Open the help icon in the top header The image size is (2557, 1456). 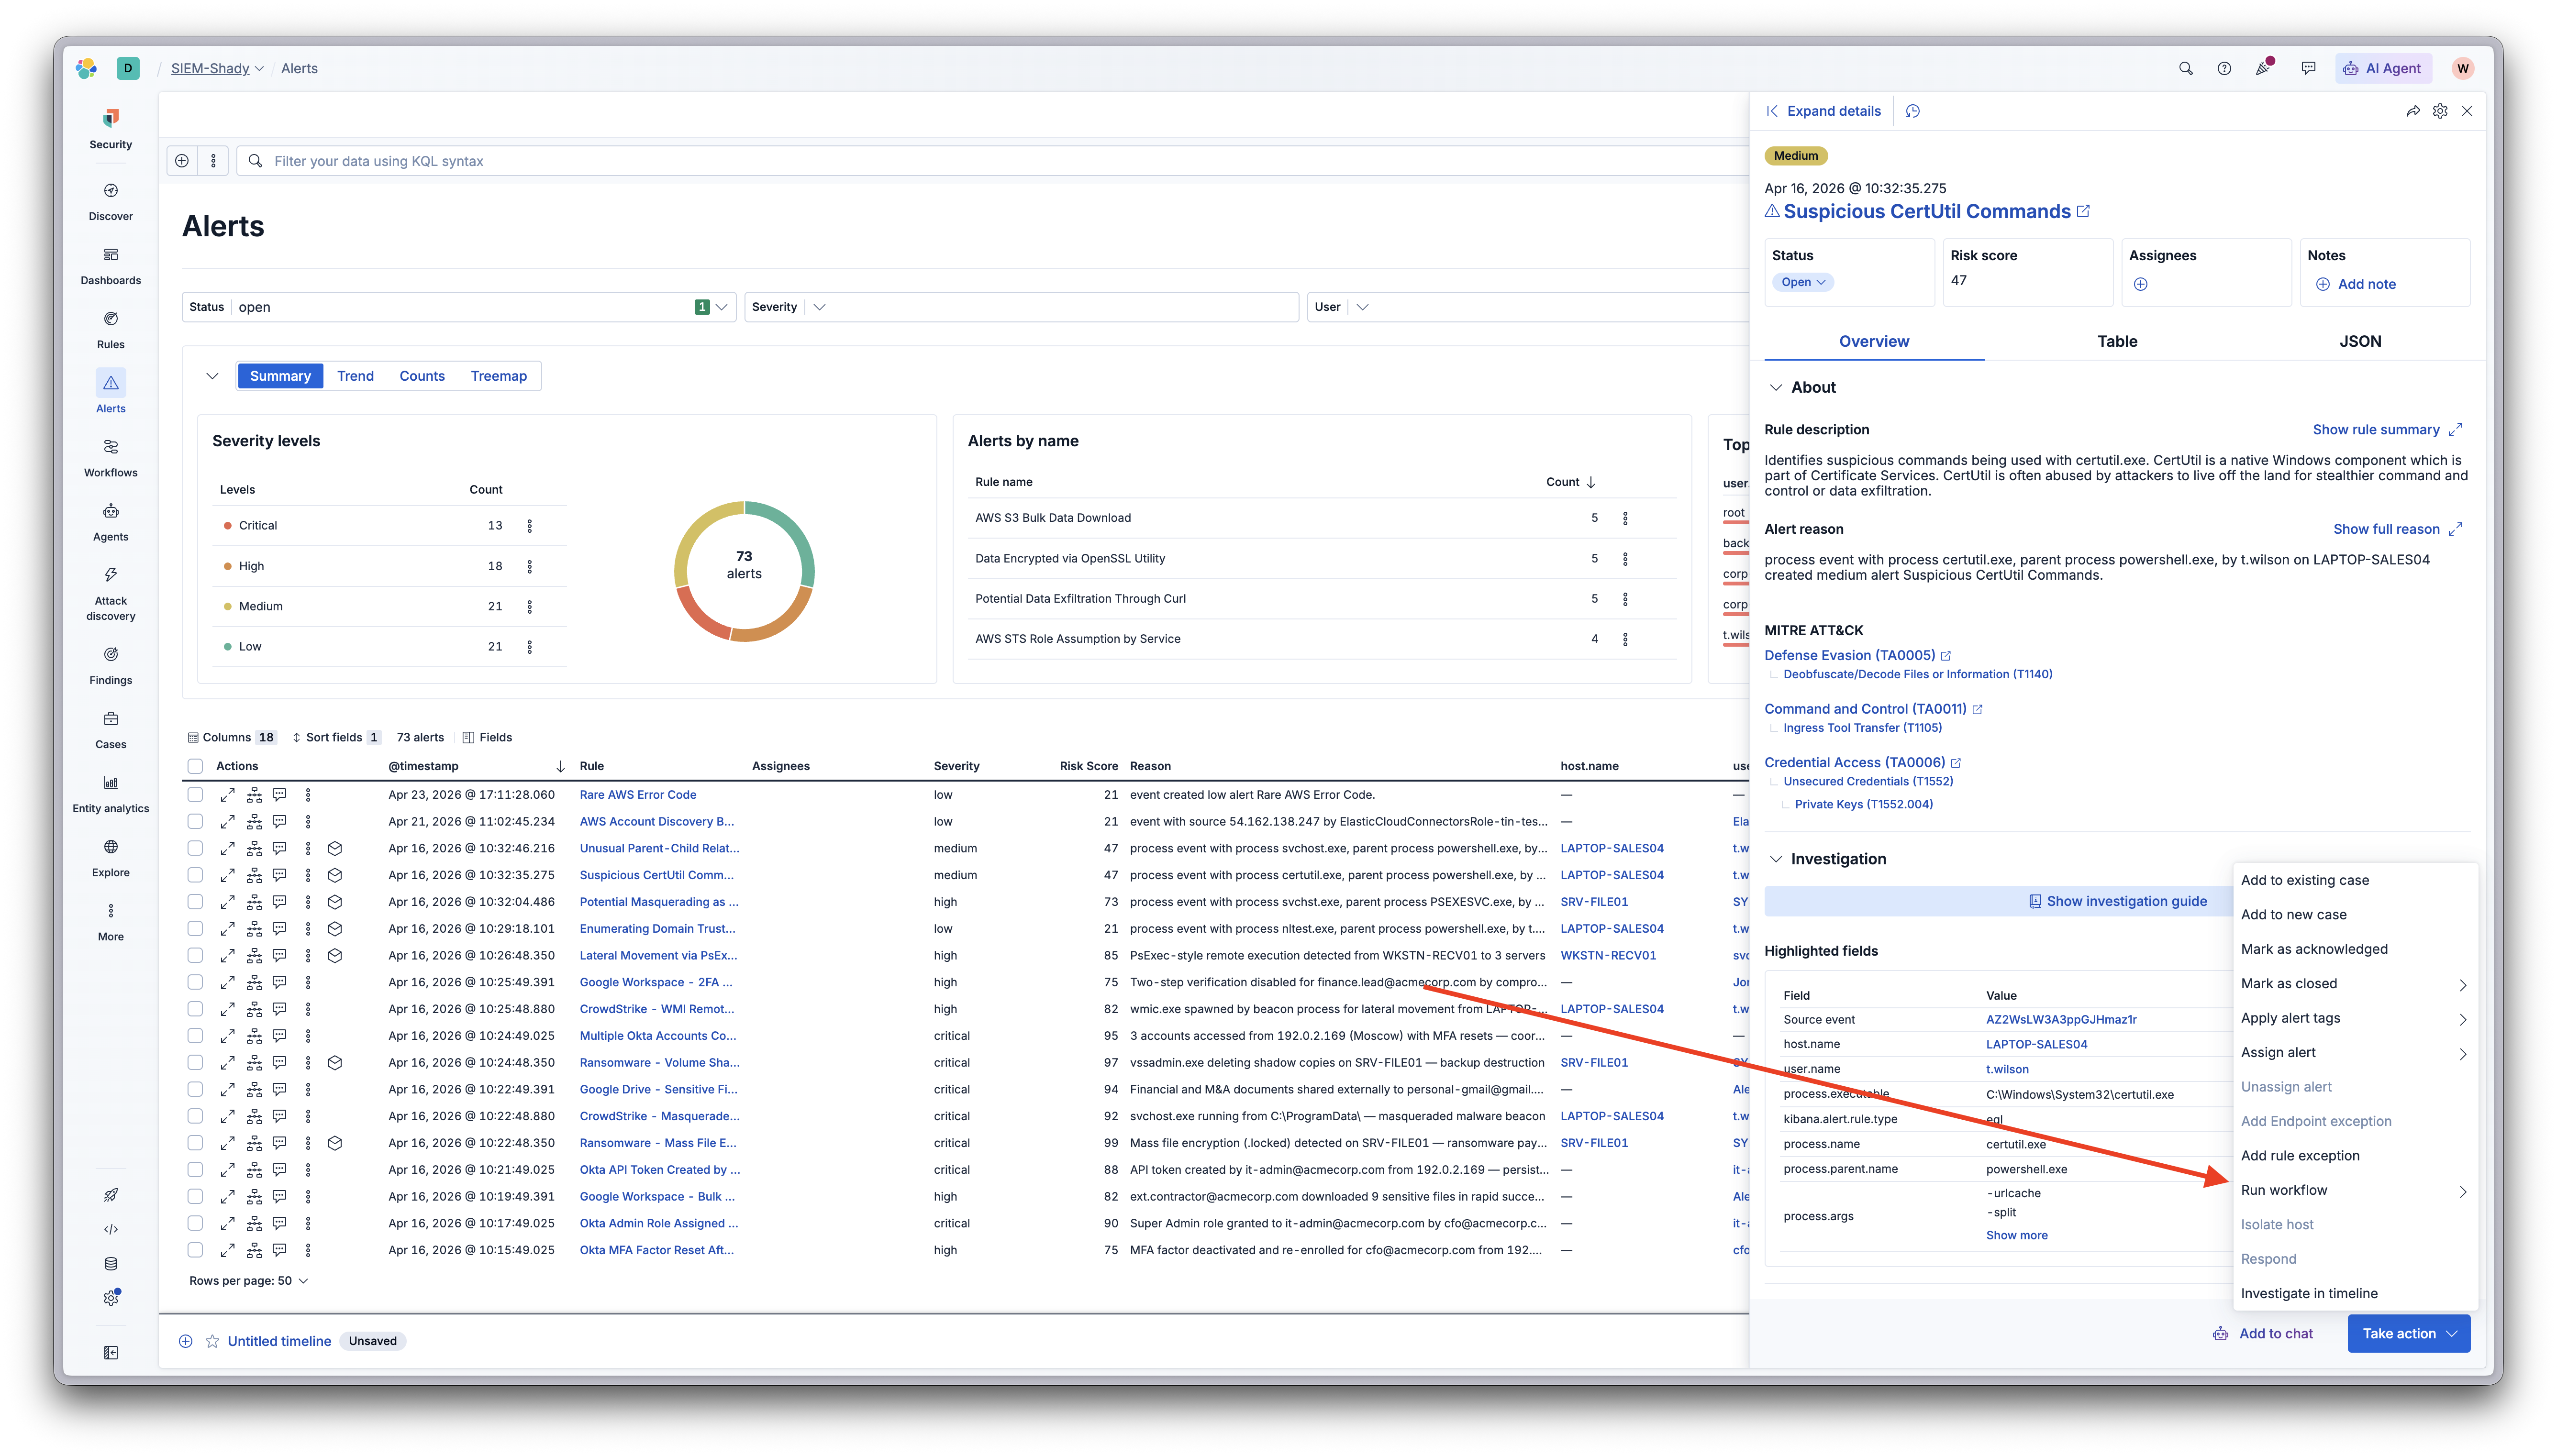tap(2223, 68)
